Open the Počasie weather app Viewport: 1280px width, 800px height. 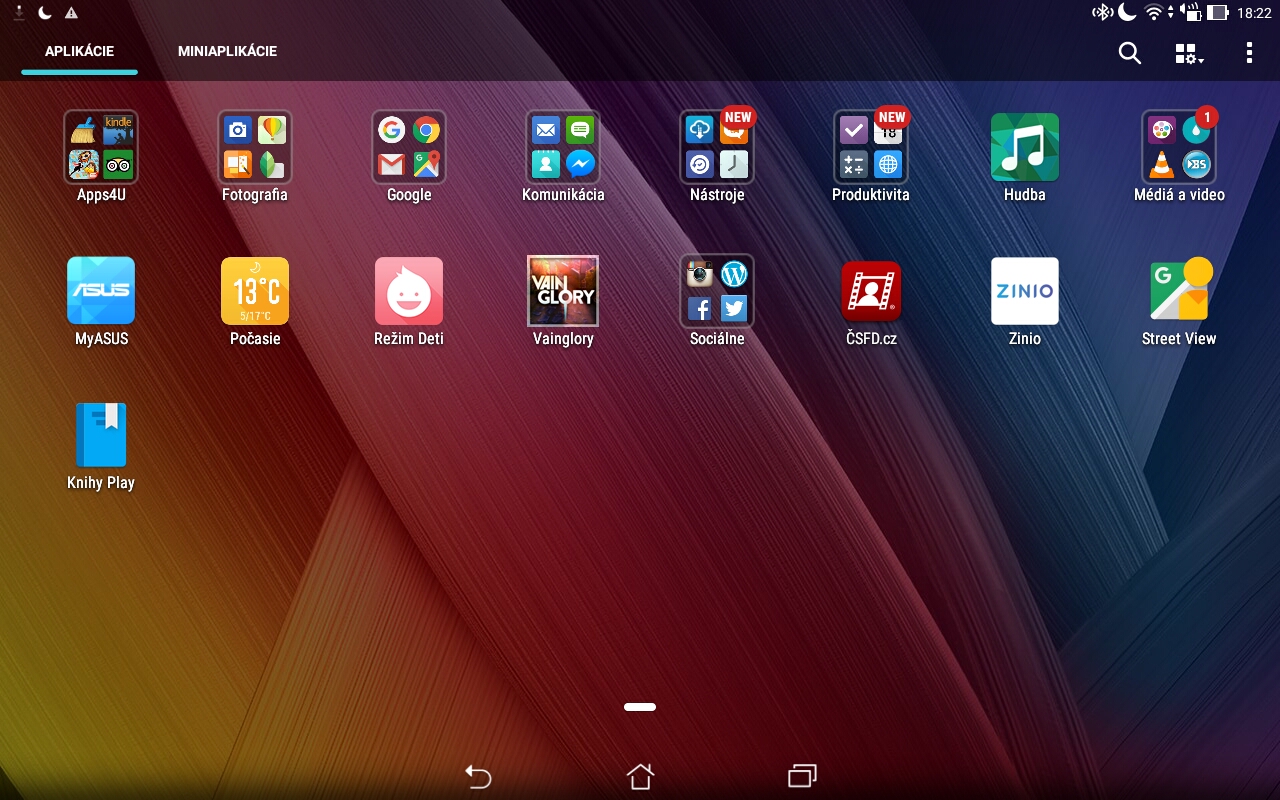click(255, 291)
